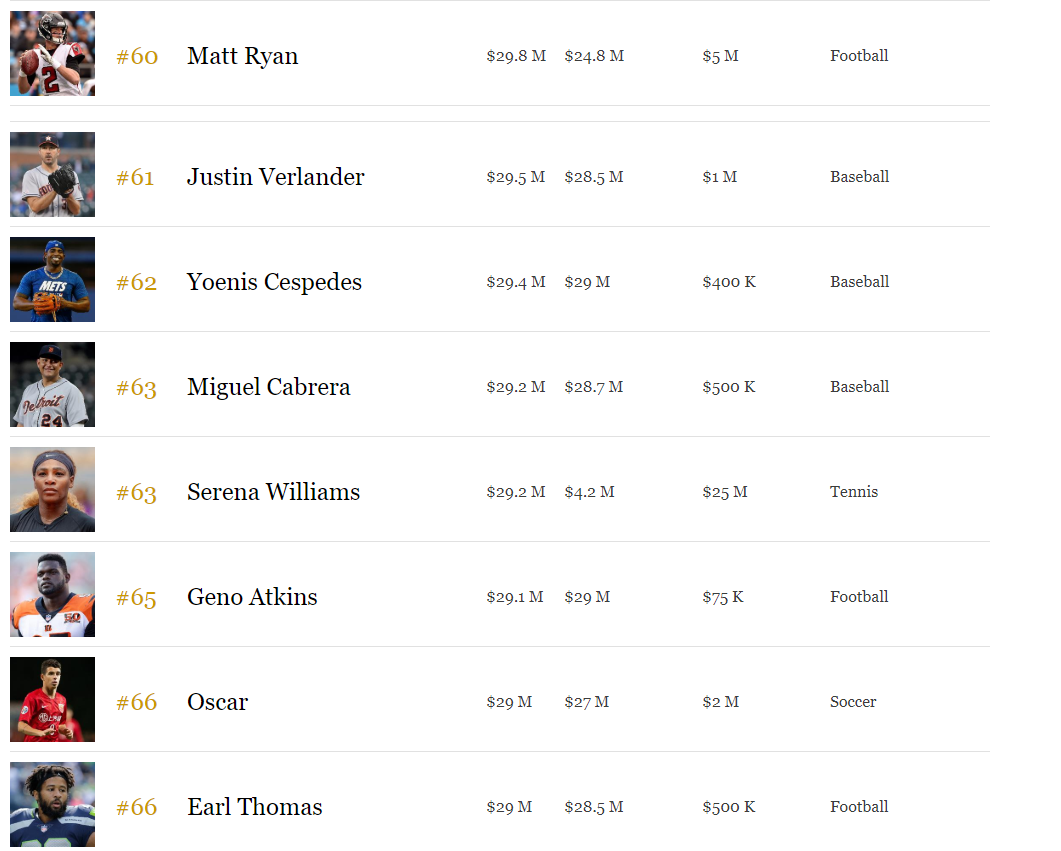Click the Oscar name link
The width and height of the screenshot is (1061, 851).
pos(217,702)
